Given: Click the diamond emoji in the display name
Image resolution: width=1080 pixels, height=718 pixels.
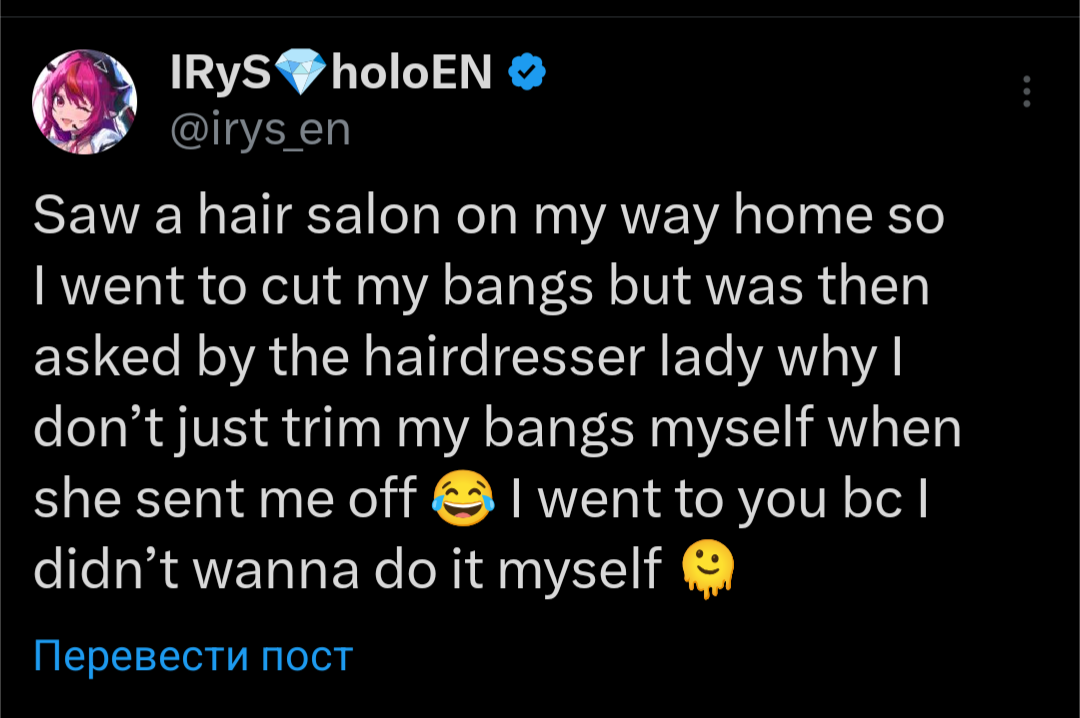Looking at the screenshot, I should click(301, 72).
